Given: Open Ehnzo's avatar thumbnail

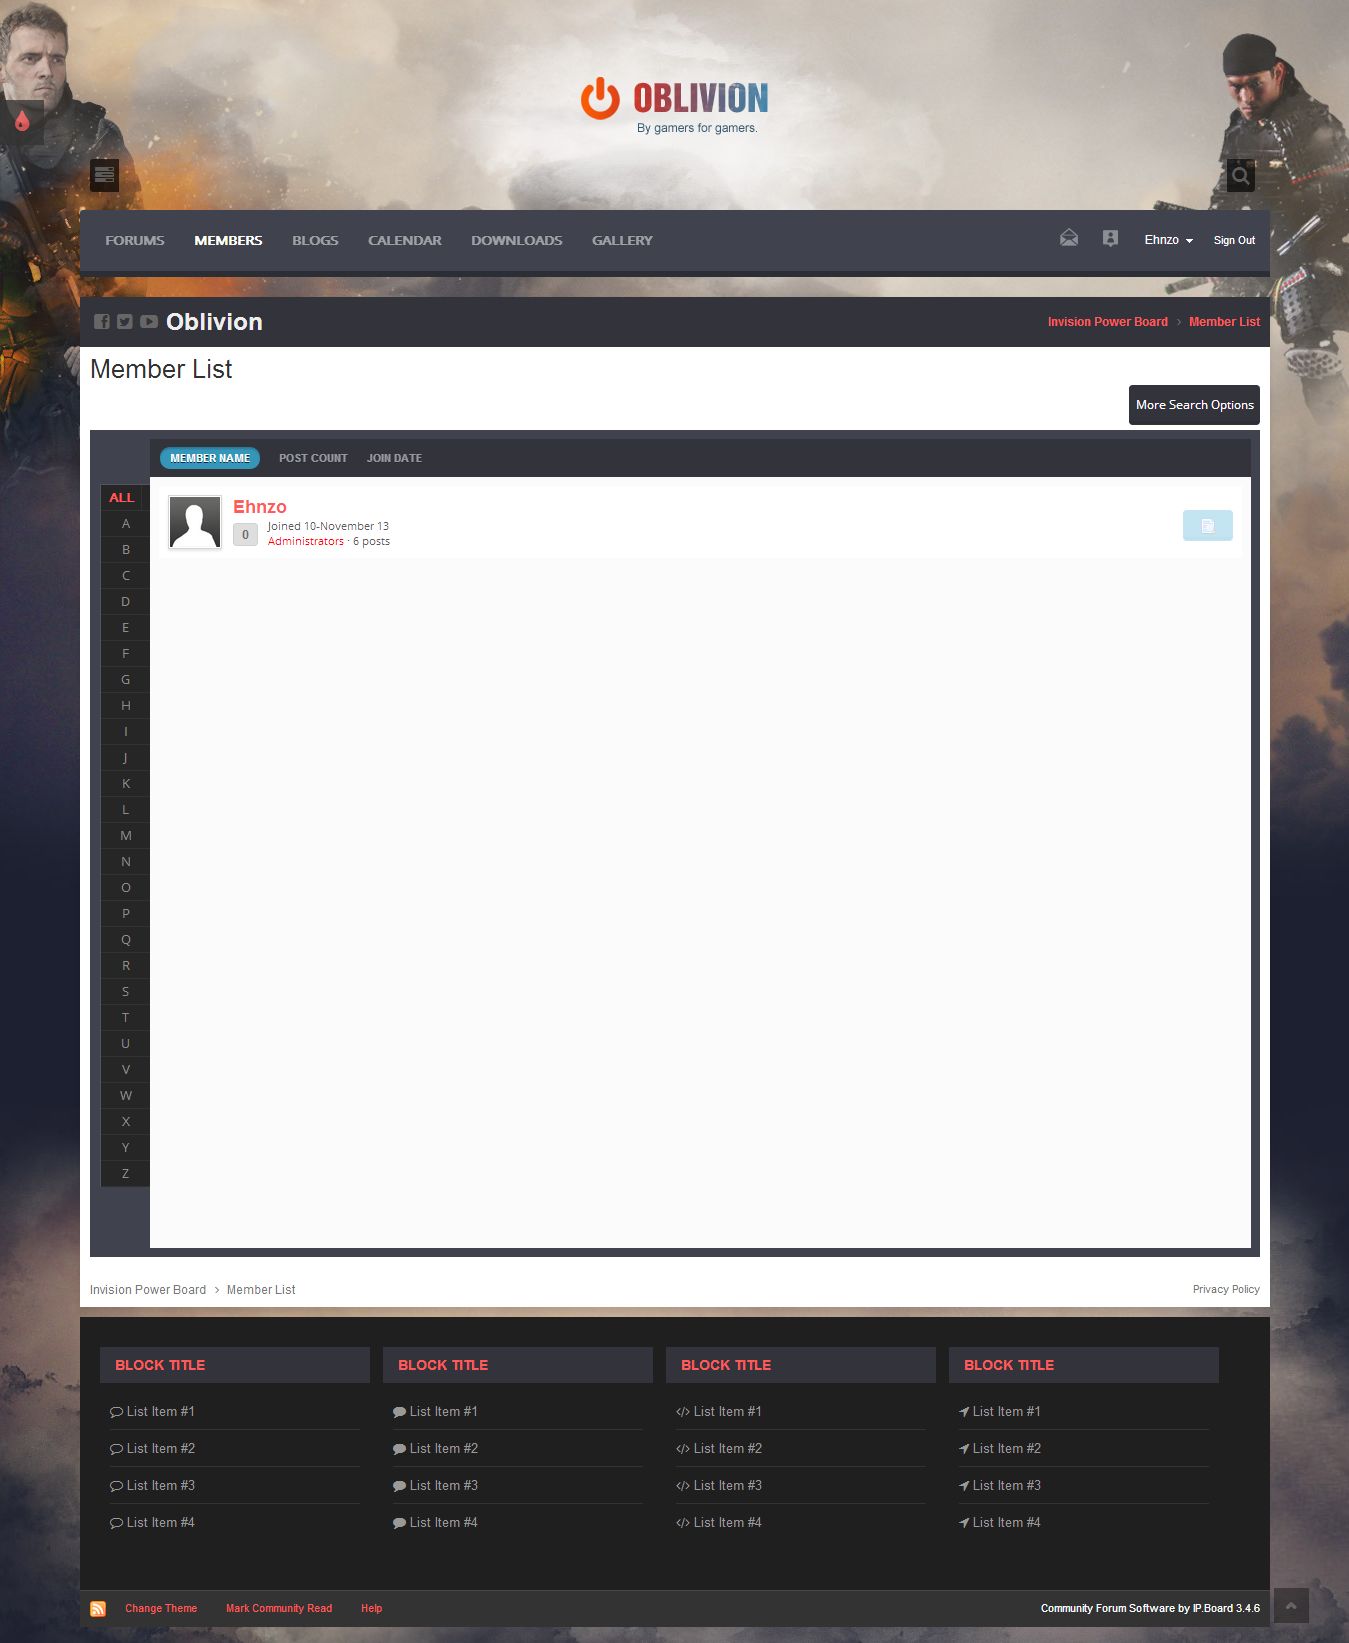Looking at the screenshot, I should (x=195, y=522).
